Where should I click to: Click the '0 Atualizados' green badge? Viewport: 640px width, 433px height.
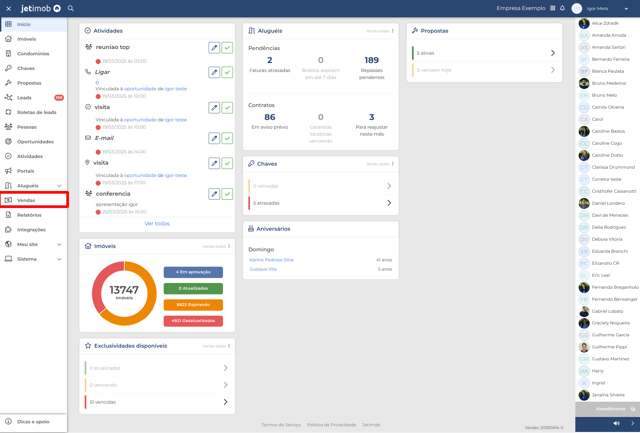pos(193,289)
